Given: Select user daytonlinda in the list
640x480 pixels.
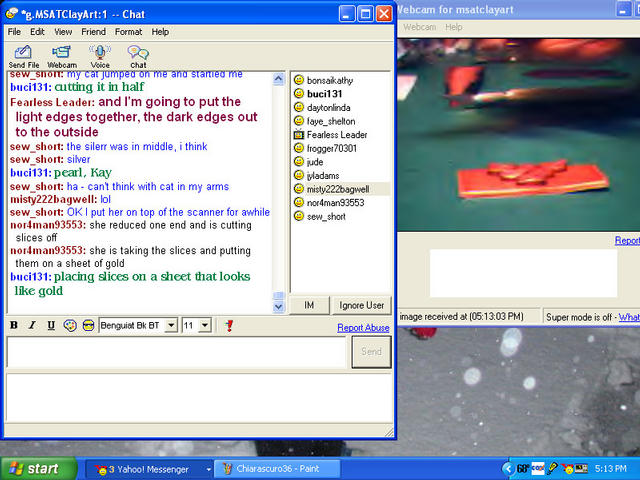Looking at the screenshot, I should click(x=329, y=107).
